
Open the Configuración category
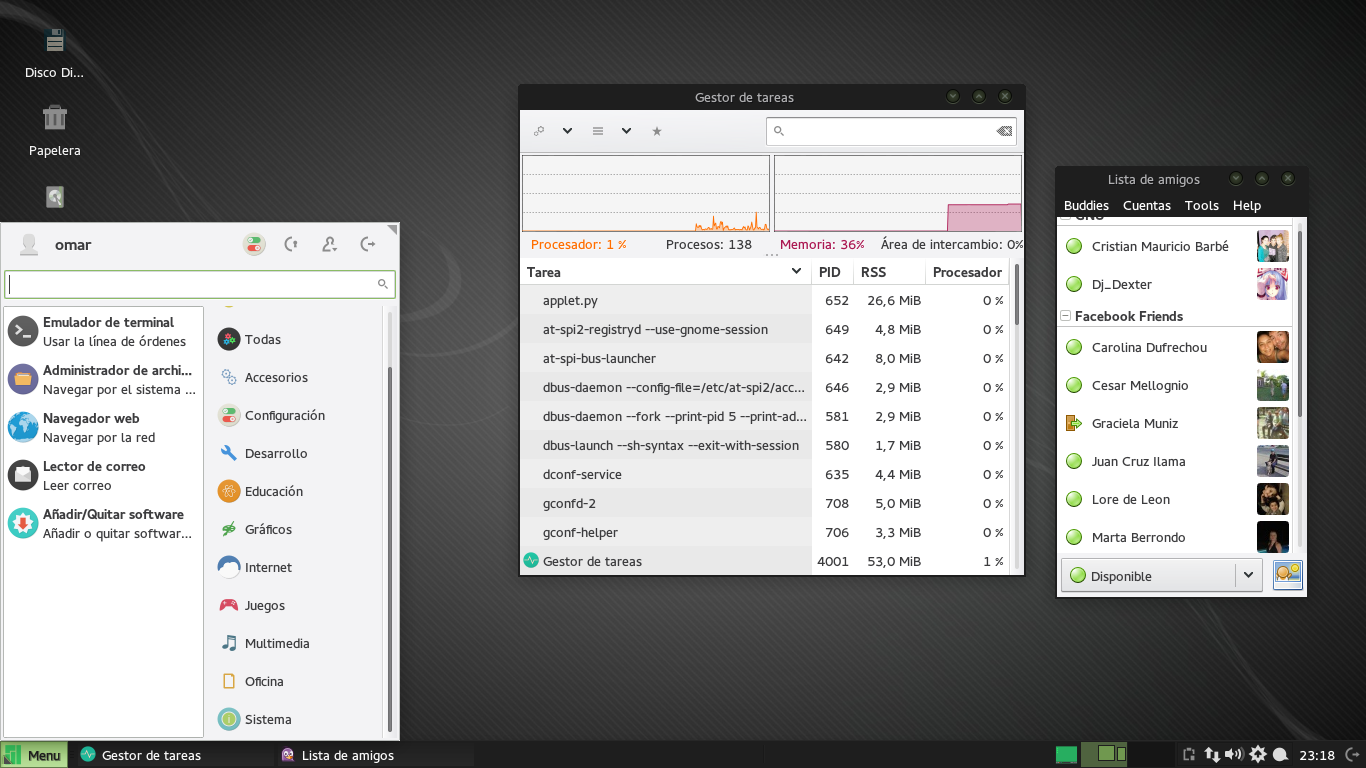tap(298, 415)
